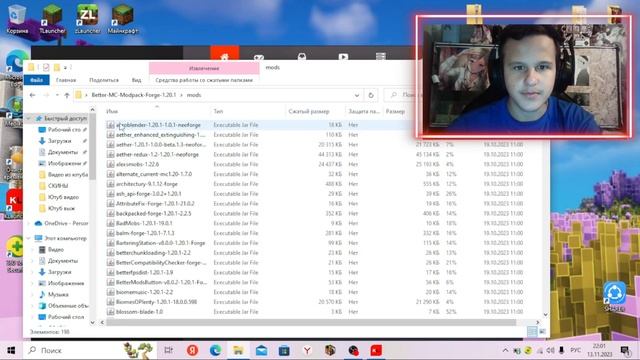Open the Файл tab
This screenshot has width=640, height=360.
coord(36,80)
